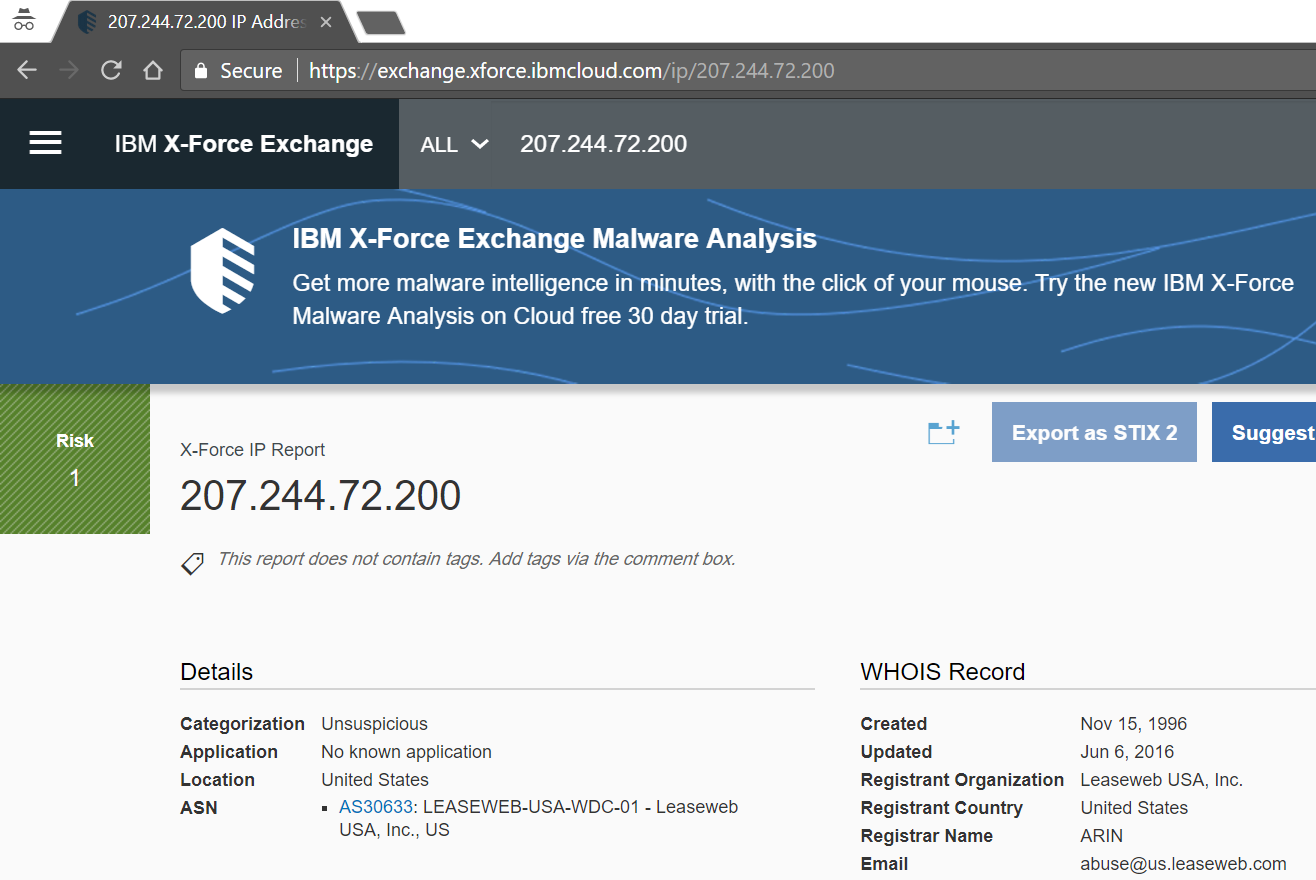Reload the page
Image resolution: width=1316 pixels, height=880 pixels.
click(111, 70)
